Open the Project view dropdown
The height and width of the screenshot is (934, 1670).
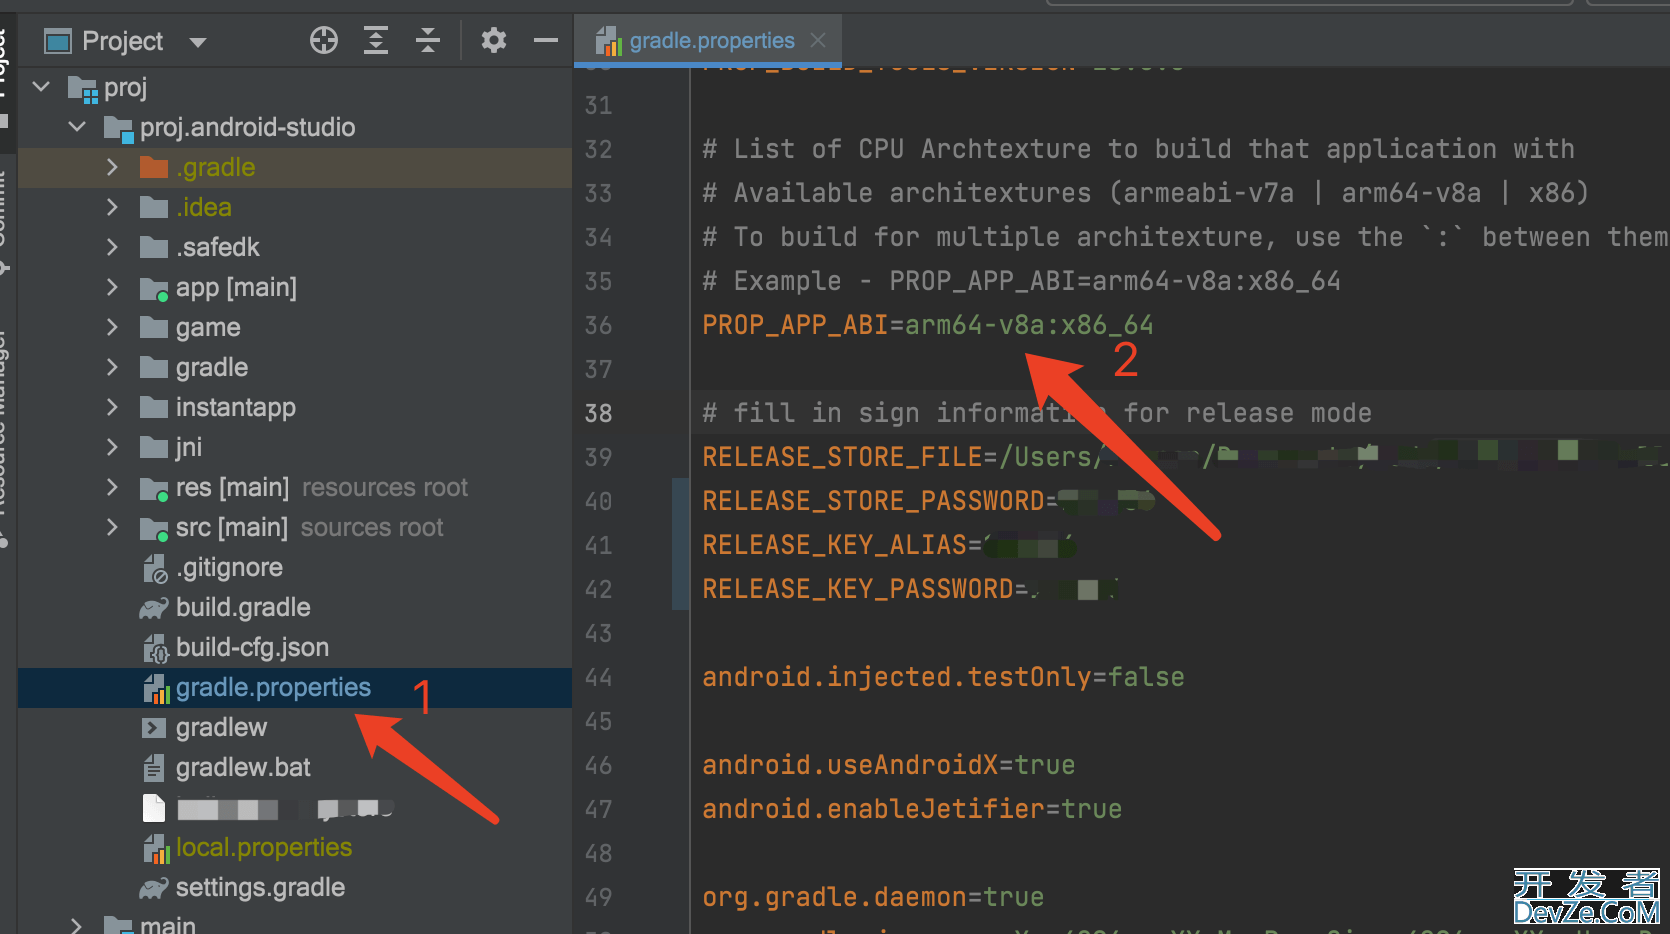click(198, 42)
